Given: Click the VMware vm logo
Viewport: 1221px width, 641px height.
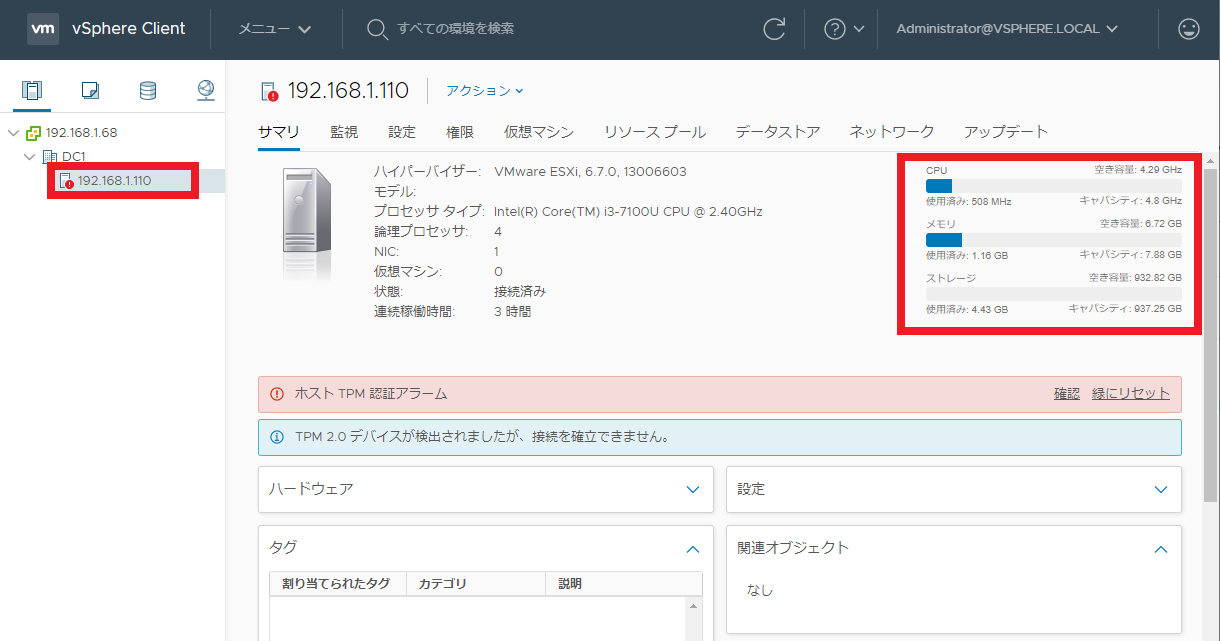Looking at the screenshot, I should tap(43, 29).
